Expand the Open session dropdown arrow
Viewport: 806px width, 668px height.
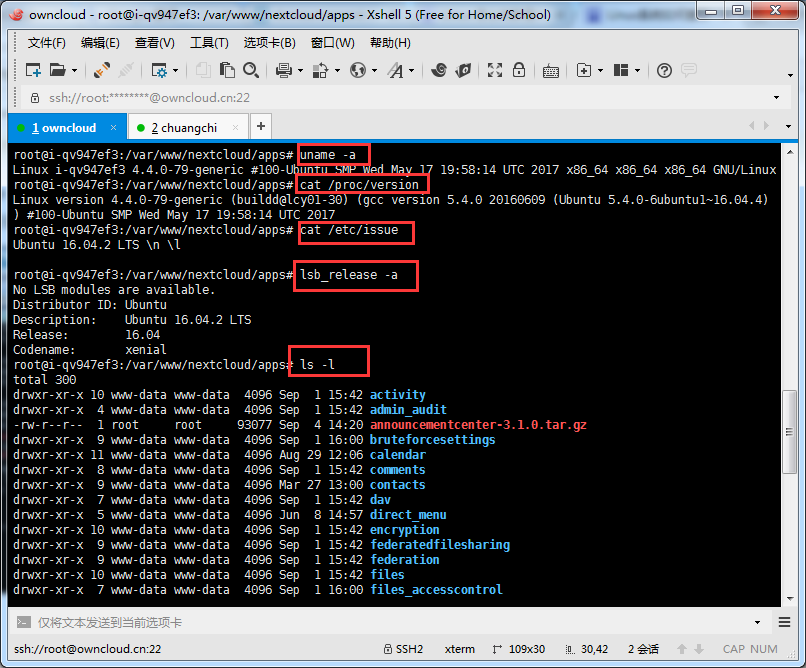pyautogui.click(x=75, y=70)
